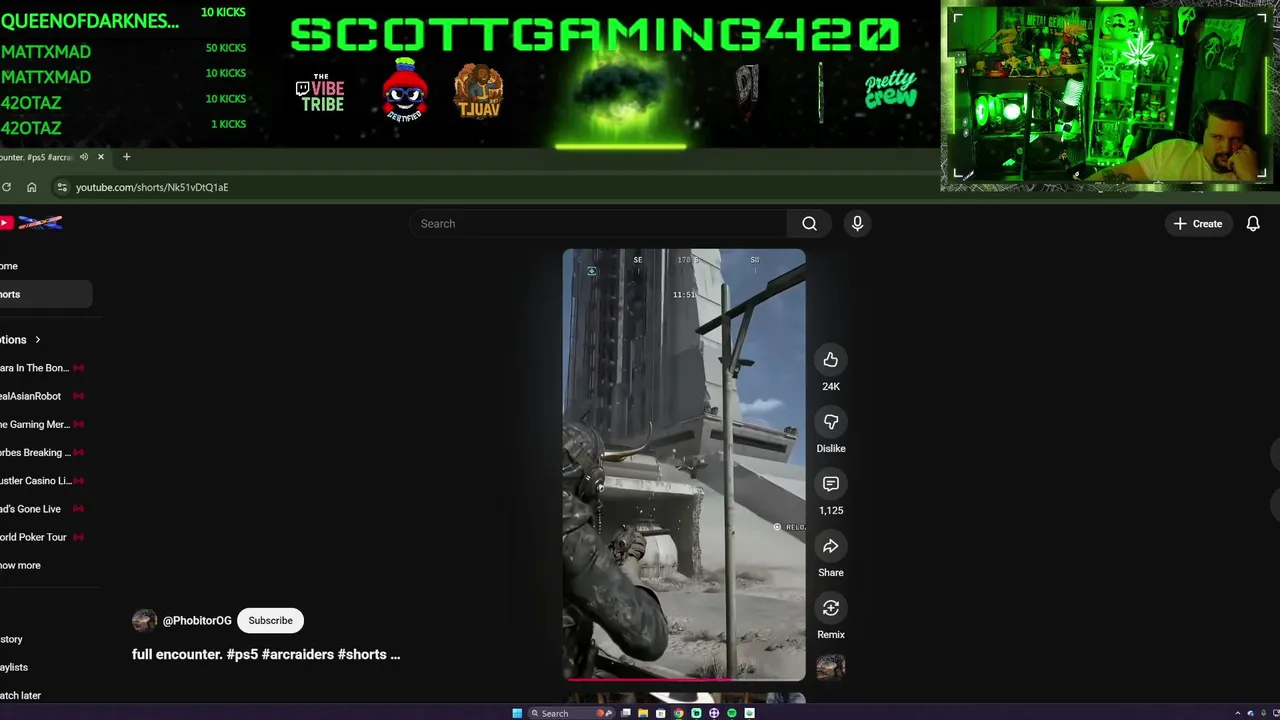The image size is (1280, 720).
Task: Open the comments showing 1,125
Action: pos(831,484)
